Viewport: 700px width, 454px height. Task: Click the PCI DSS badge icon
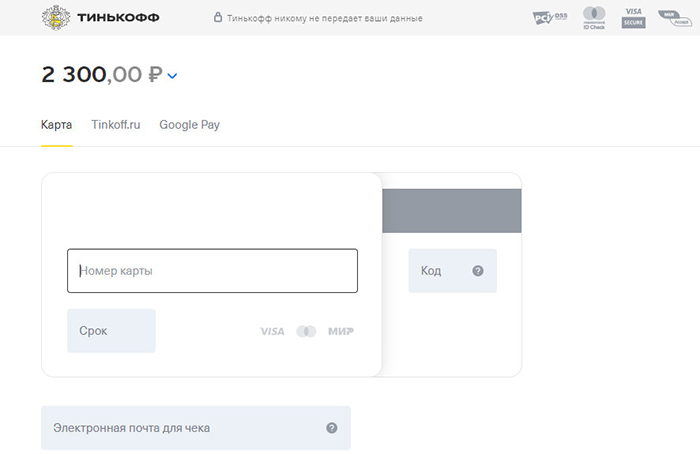coord(550,18)
